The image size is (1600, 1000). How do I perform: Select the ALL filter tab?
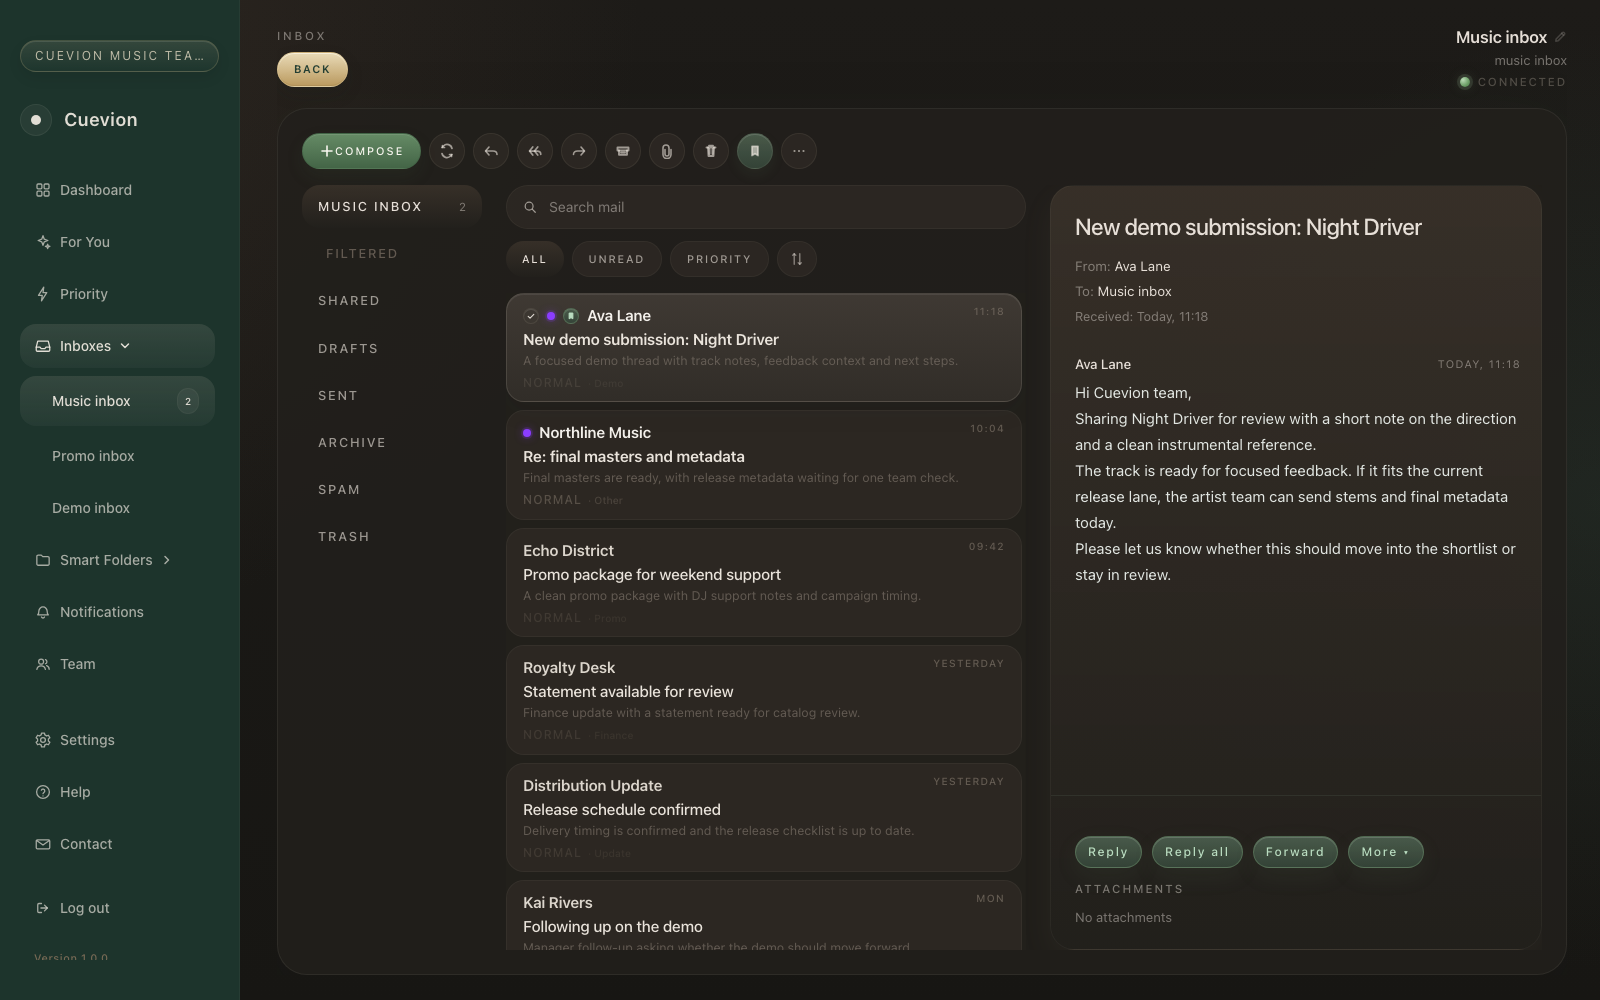[535, 259]
